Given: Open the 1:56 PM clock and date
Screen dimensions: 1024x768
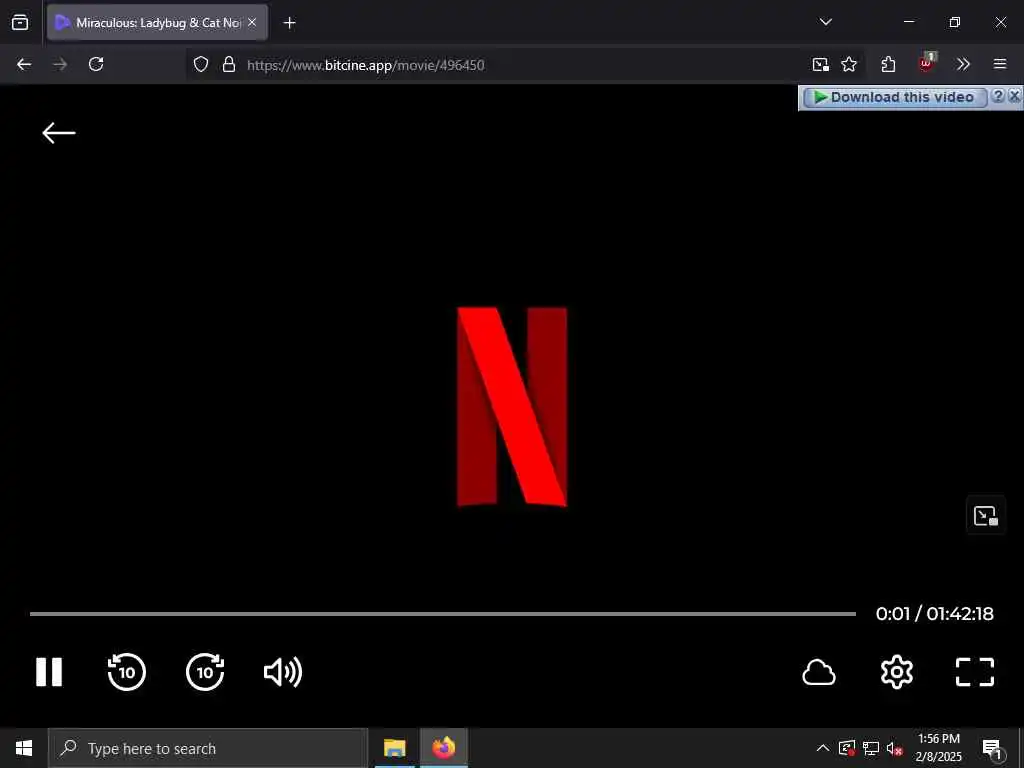Looking at the screenshot, I should [x=939, y=748].
